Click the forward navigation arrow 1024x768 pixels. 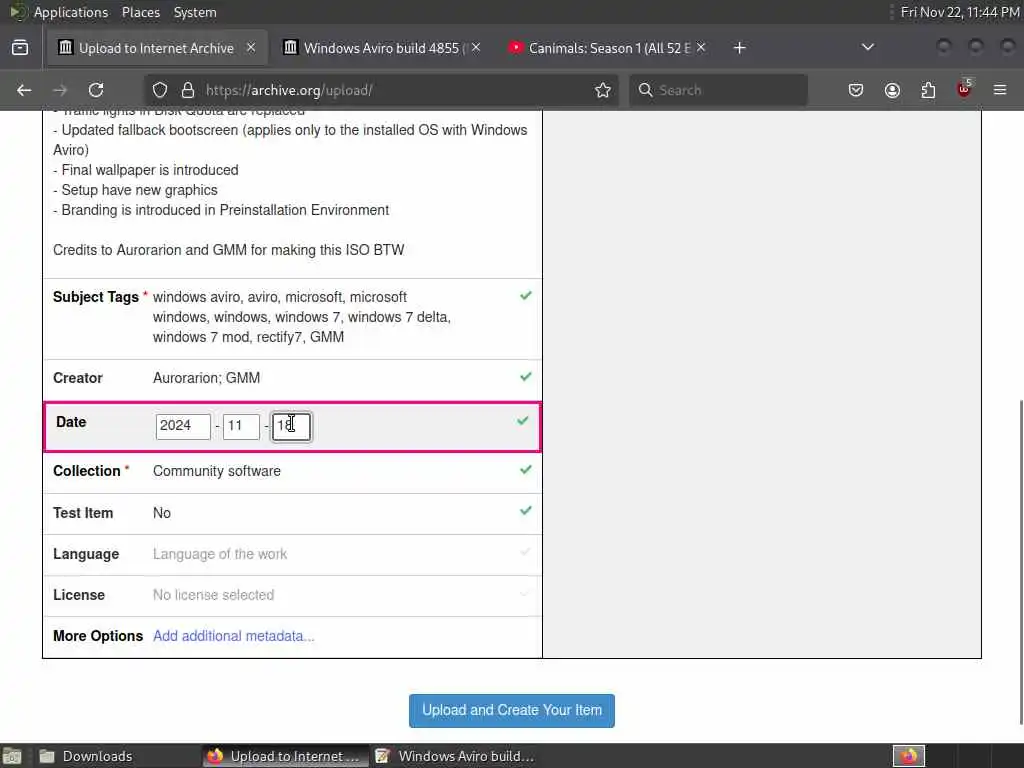point(60,90)
